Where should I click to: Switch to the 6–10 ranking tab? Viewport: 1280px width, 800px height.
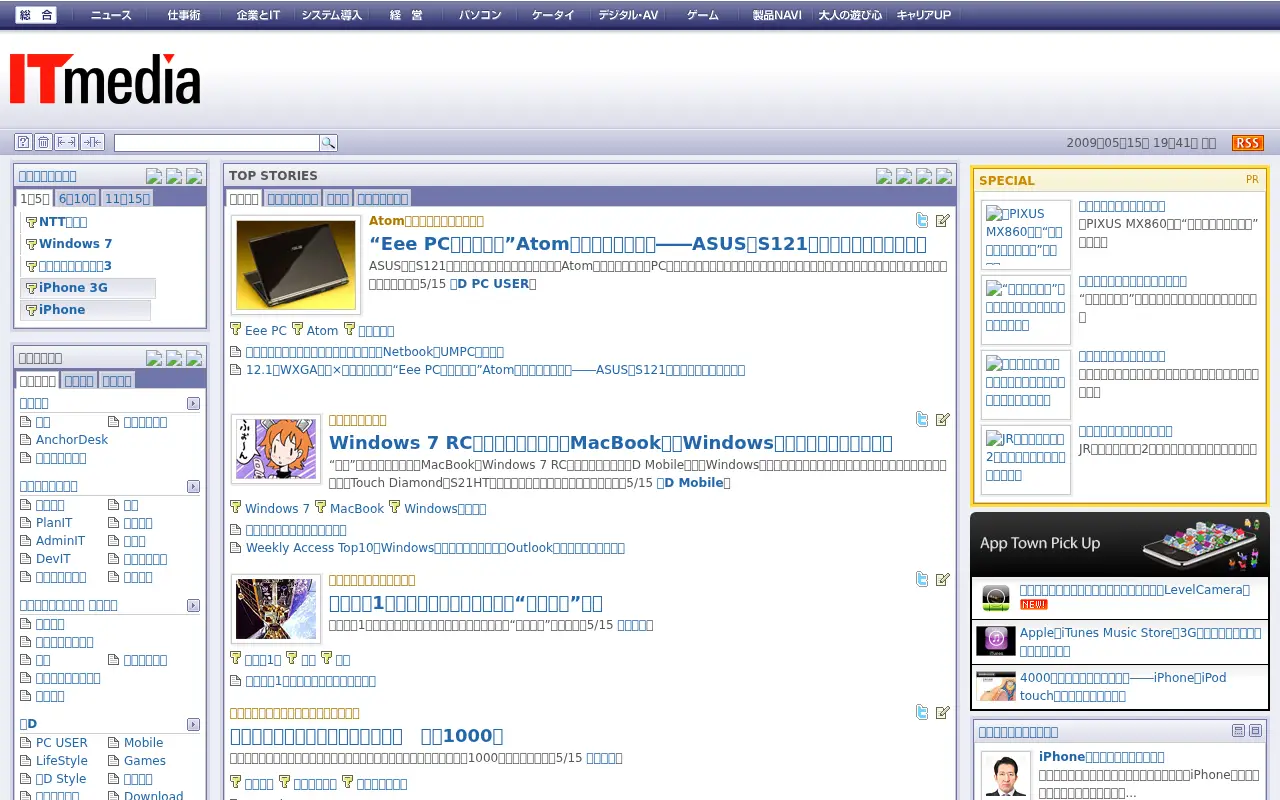click(77, 198)
